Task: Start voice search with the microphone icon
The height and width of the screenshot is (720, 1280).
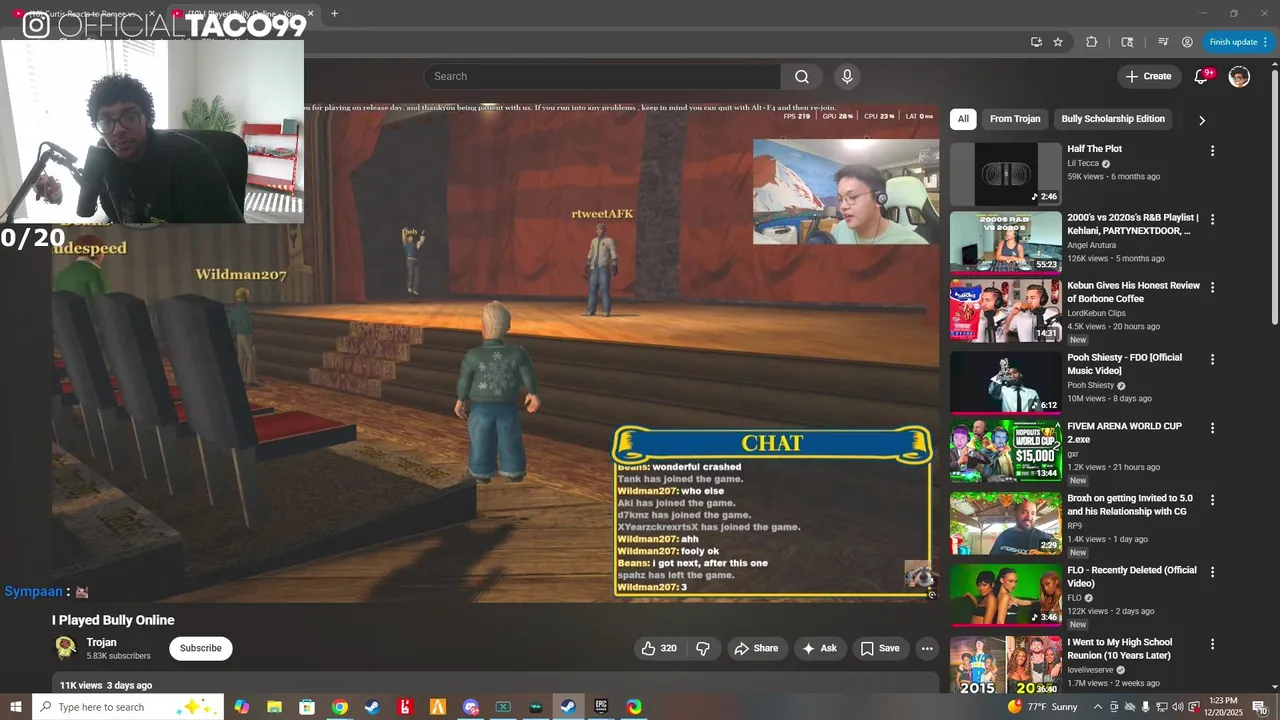Action: 847,77
